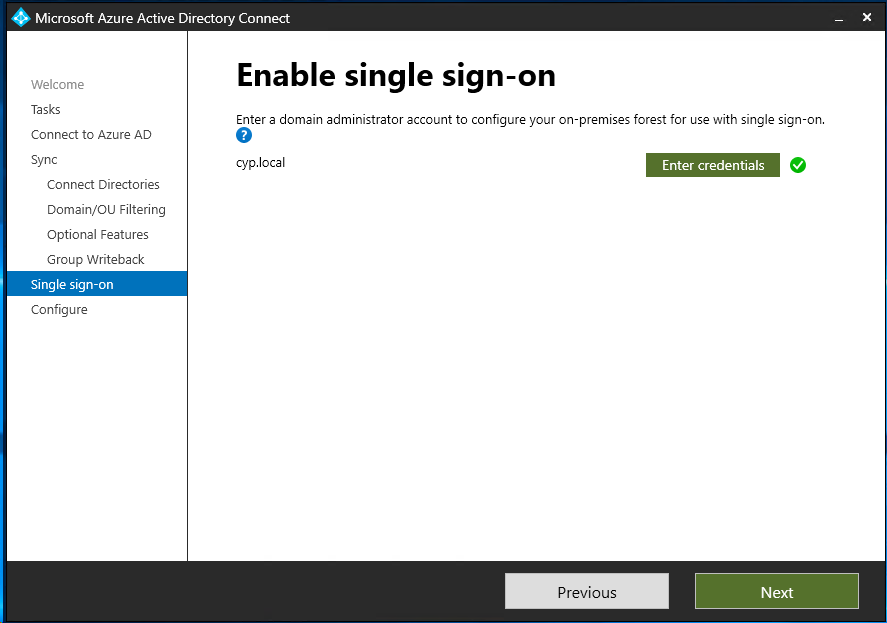The height and width of the screenshot is (623, 887).
Task: Click the Enable single sign-on heading
Action: [396, 75]
